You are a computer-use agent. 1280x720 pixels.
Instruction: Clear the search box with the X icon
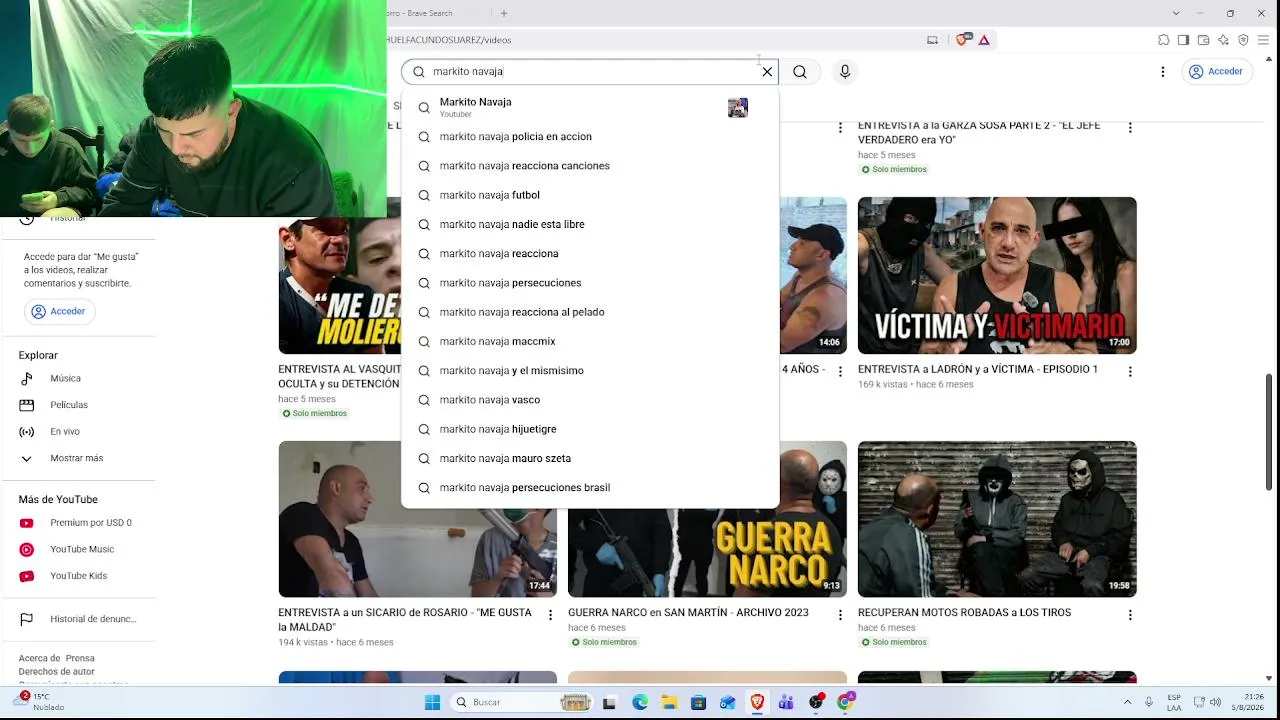coord(767,72)
